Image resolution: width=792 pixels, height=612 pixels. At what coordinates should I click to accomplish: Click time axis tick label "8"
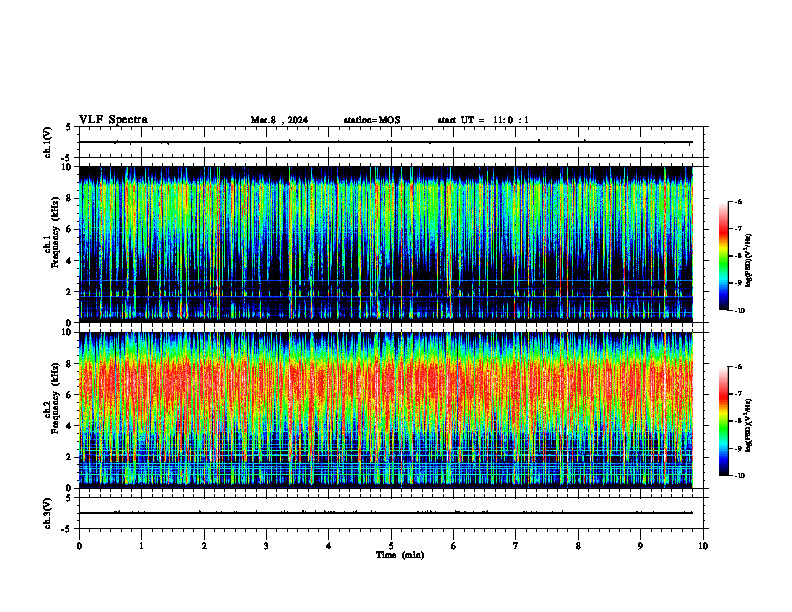578,546
